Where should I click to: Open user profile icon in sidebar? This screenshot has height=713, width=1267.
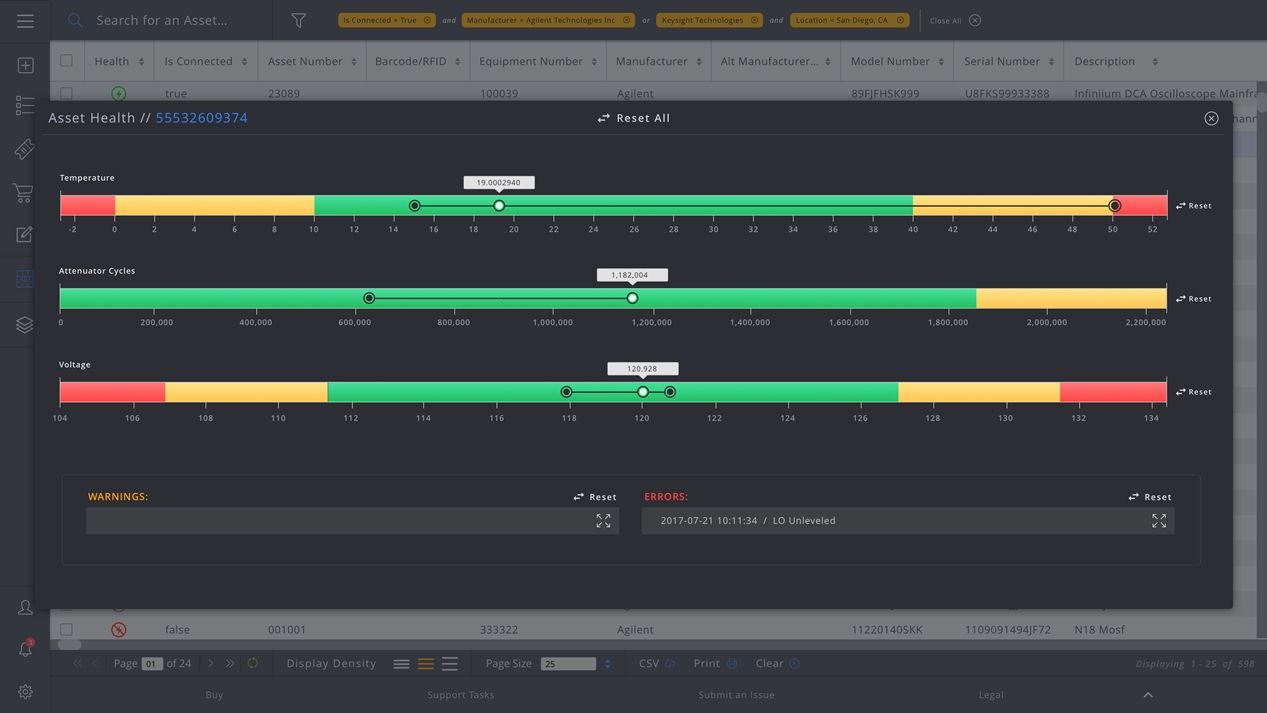(25, 607)
